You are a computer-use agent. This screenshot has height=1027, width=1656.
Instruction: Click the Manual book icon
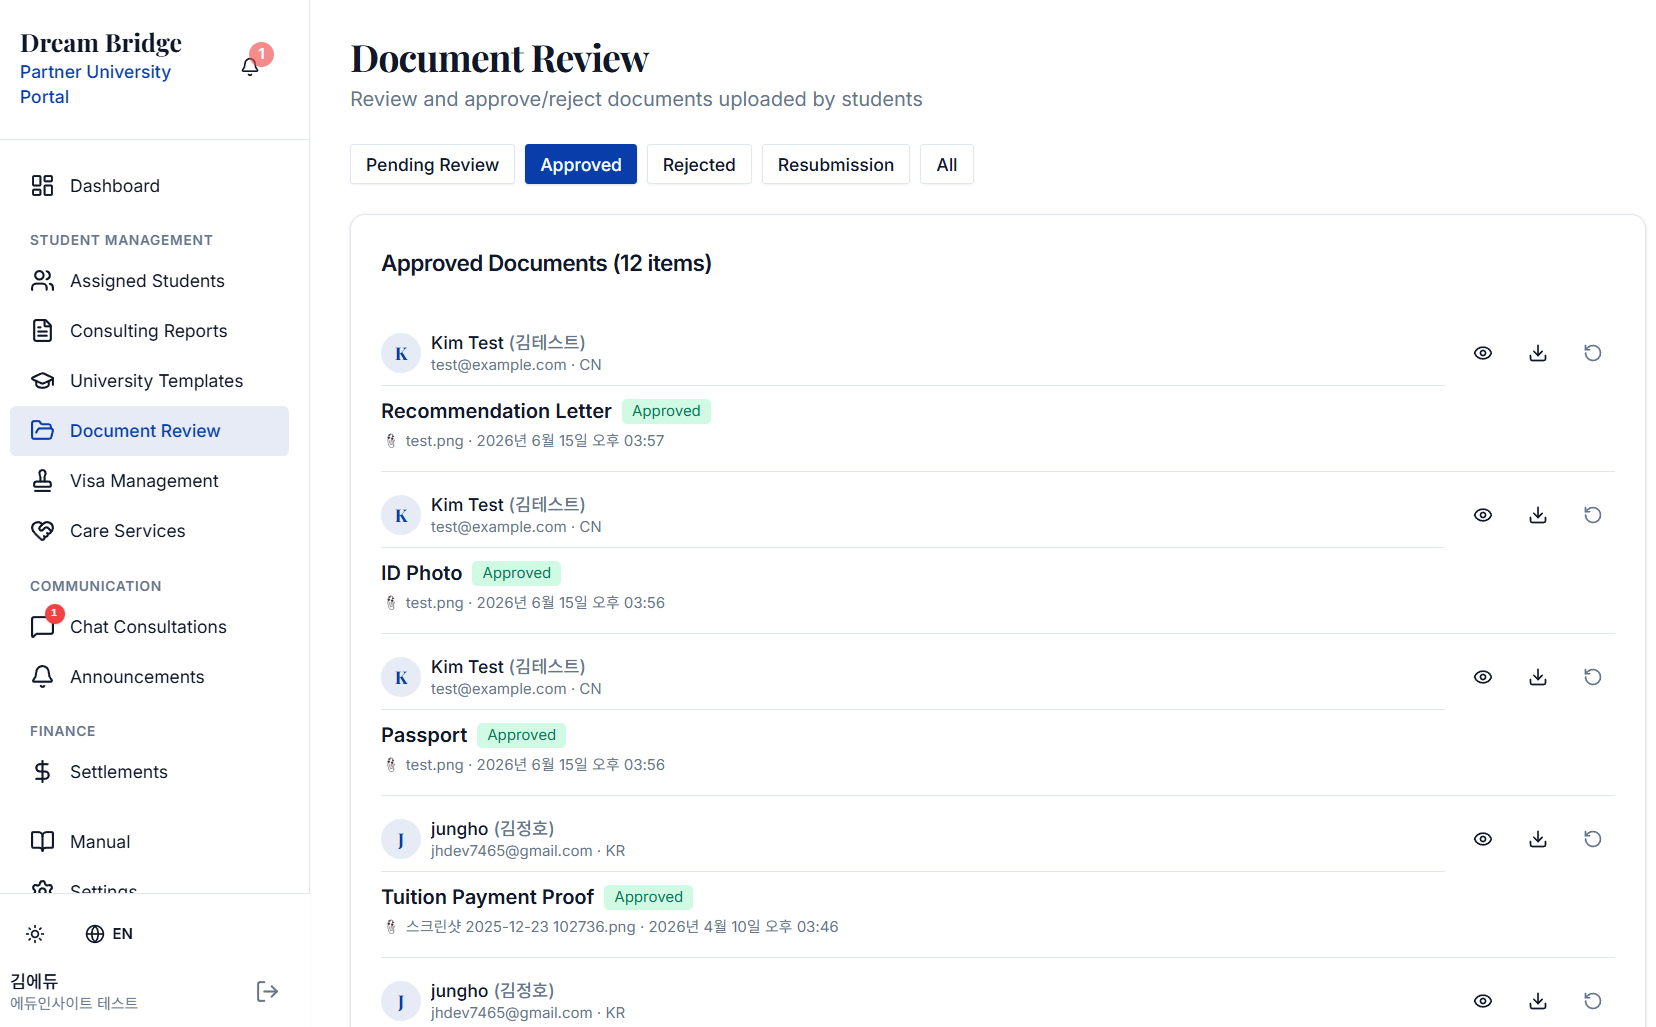pos(42,842)
